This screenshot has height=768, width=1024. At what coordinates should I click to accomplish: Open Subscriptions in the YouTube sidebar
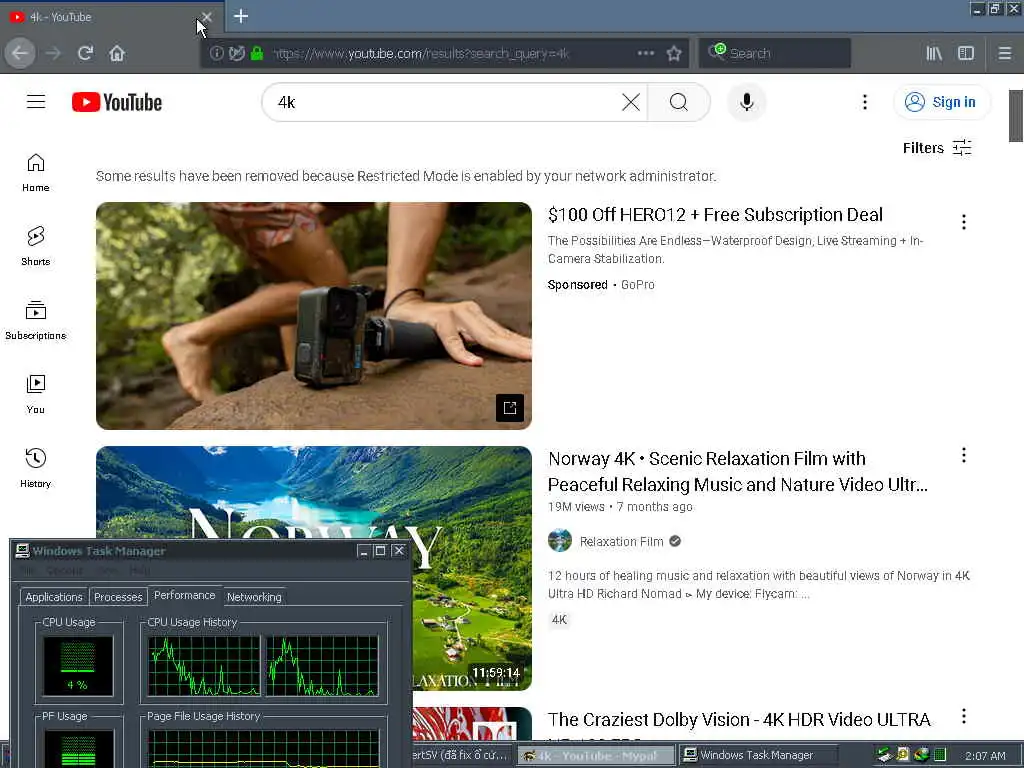(36, 321)
